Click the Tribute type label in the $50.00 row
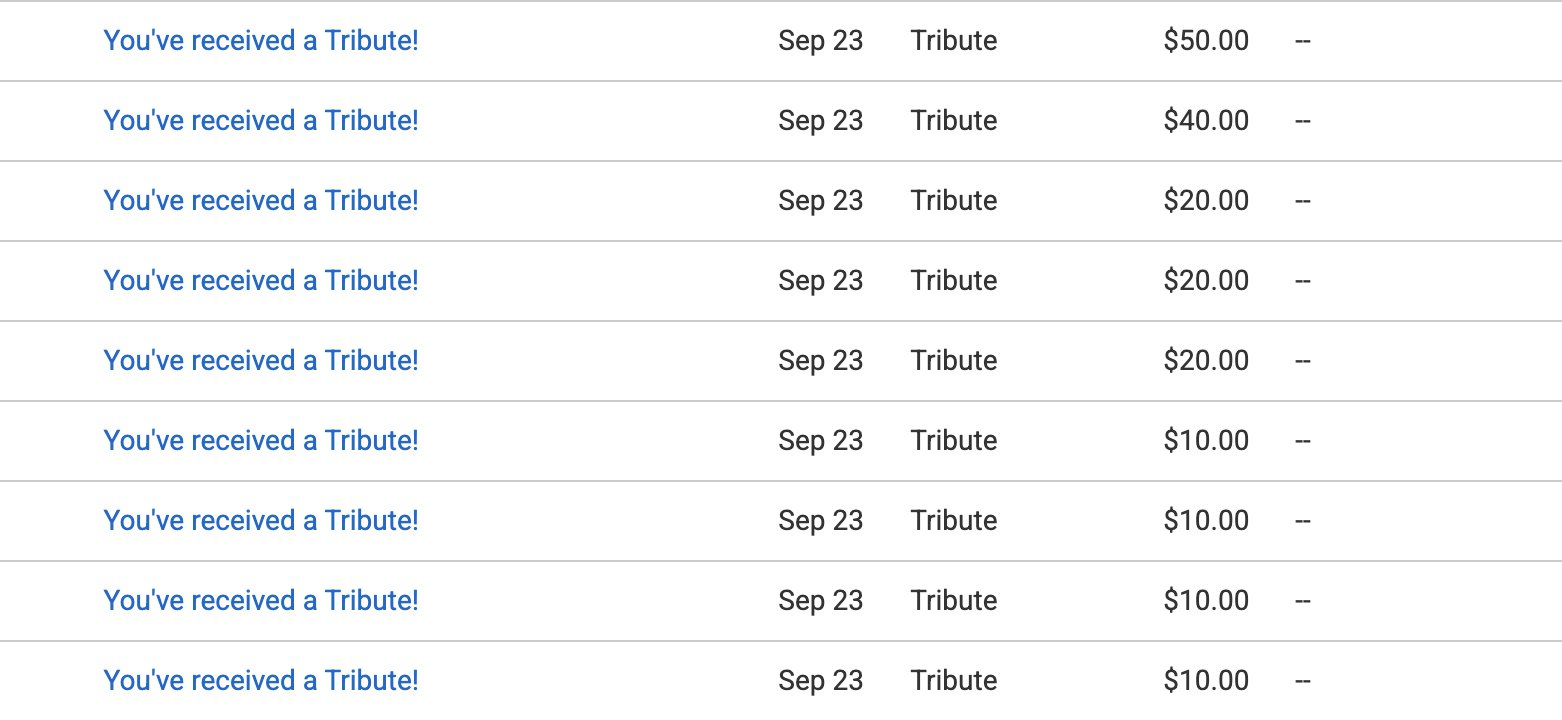Image resolution: width=1562 pixels, height=720 pixels. [x=953, y=41]
